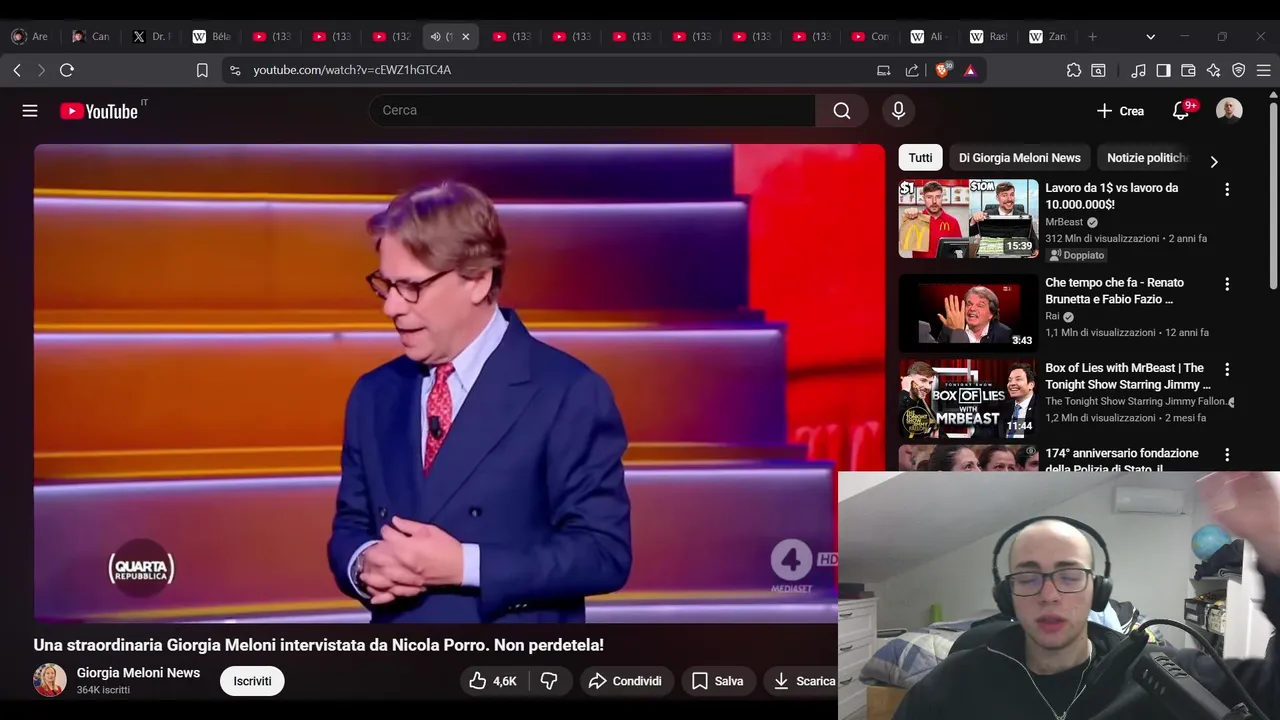Switch to the Zan Wikipedia tab
Screen dimensions: 1280x720
click(x=1048, y=37)
